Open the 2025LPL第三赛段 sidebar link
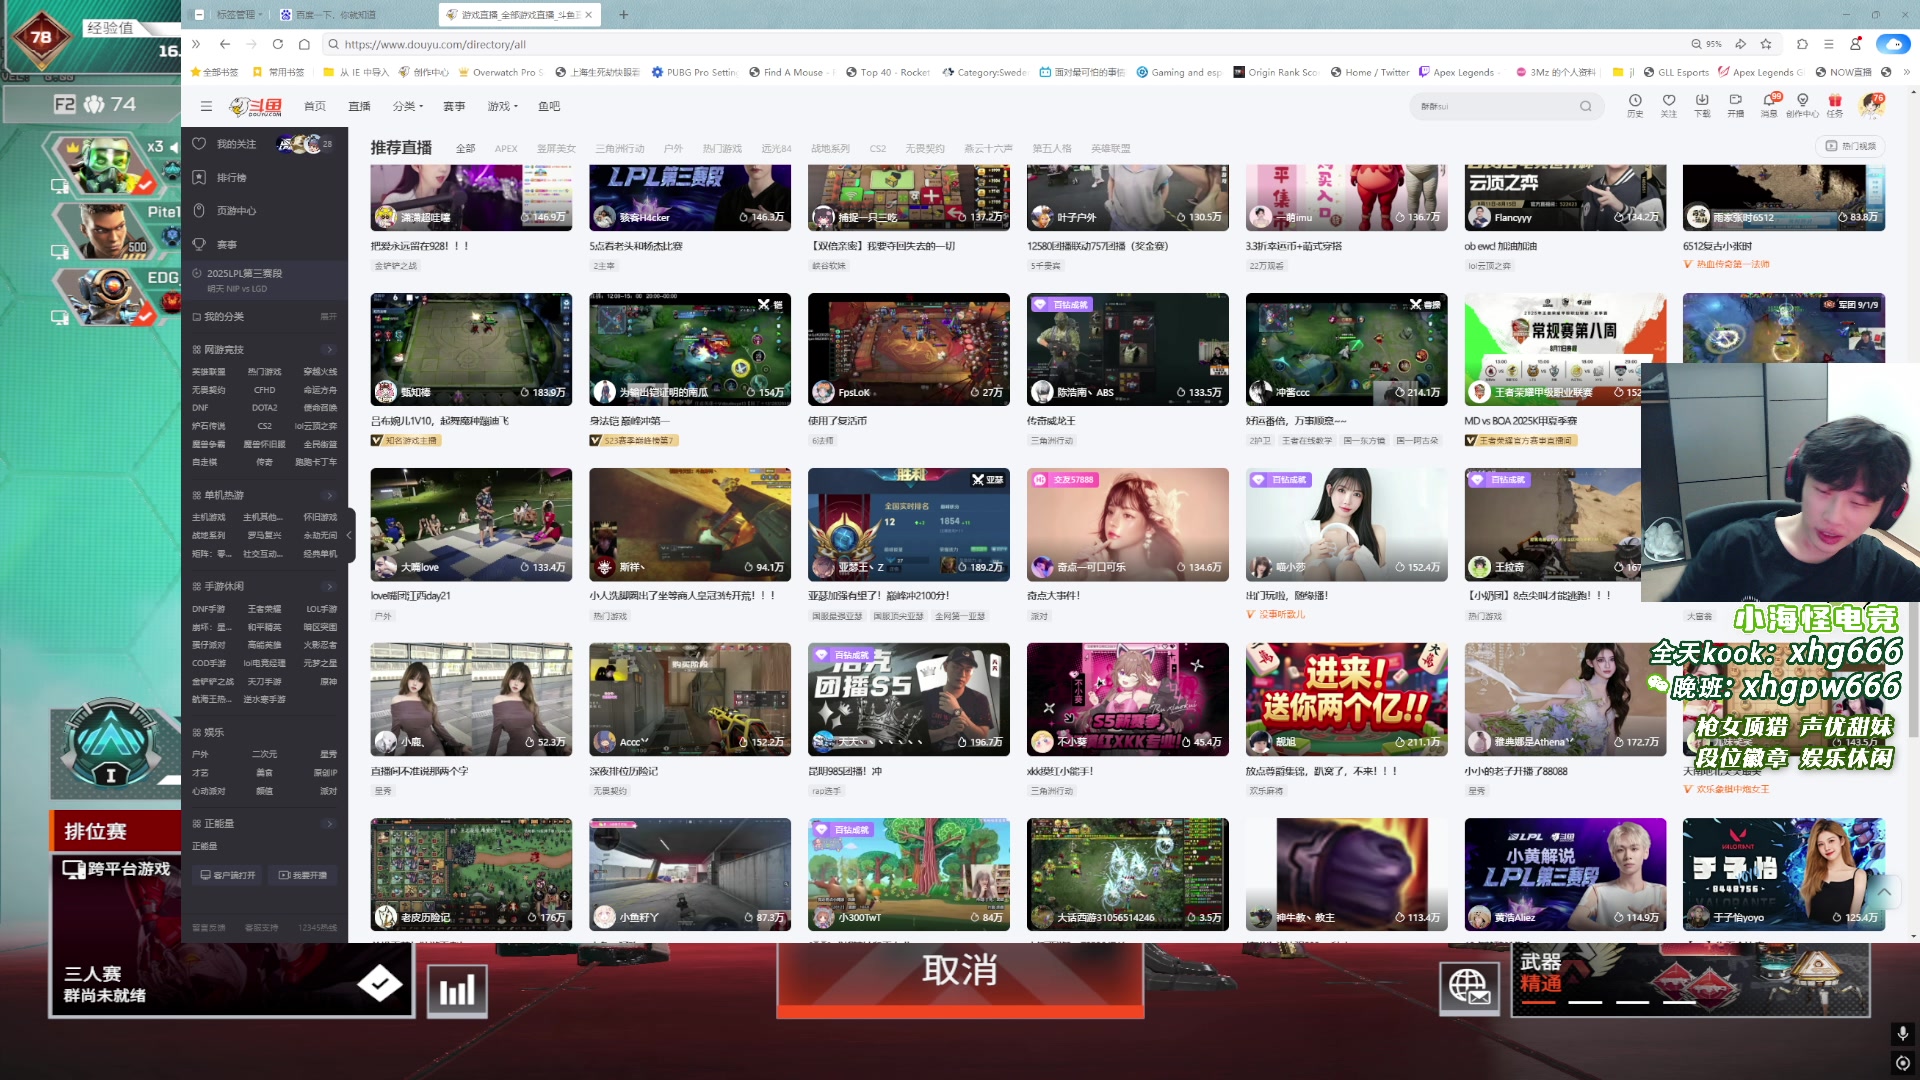This screenshot has width=1920, height=1080. point(244,273)
